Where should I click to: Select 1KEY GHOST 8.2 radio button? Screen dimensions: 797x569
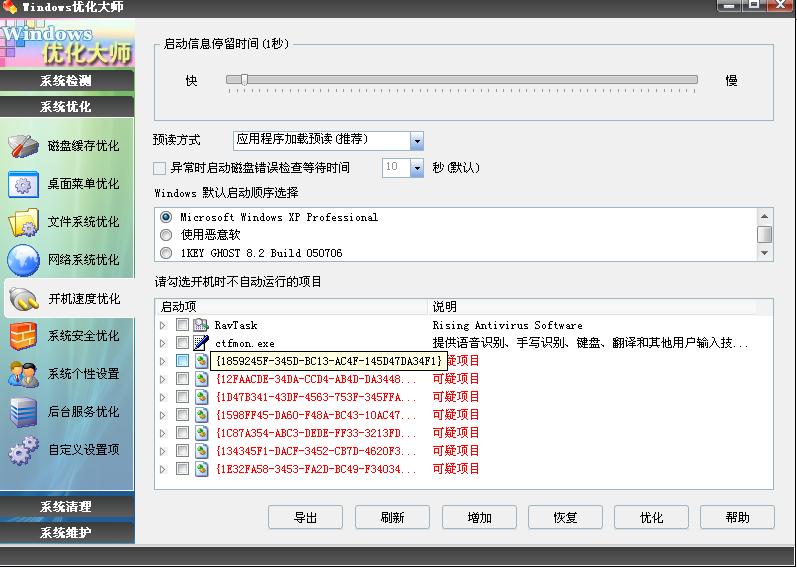click(x=166, y=253)
